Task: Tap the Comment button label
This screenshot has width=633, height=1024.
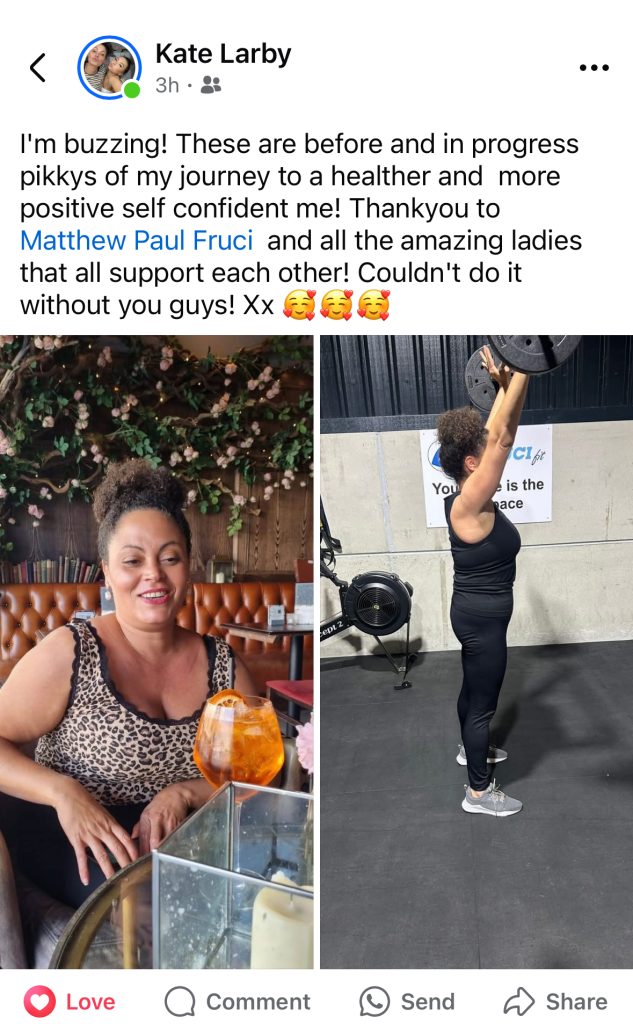Action: pos(258,1002)
